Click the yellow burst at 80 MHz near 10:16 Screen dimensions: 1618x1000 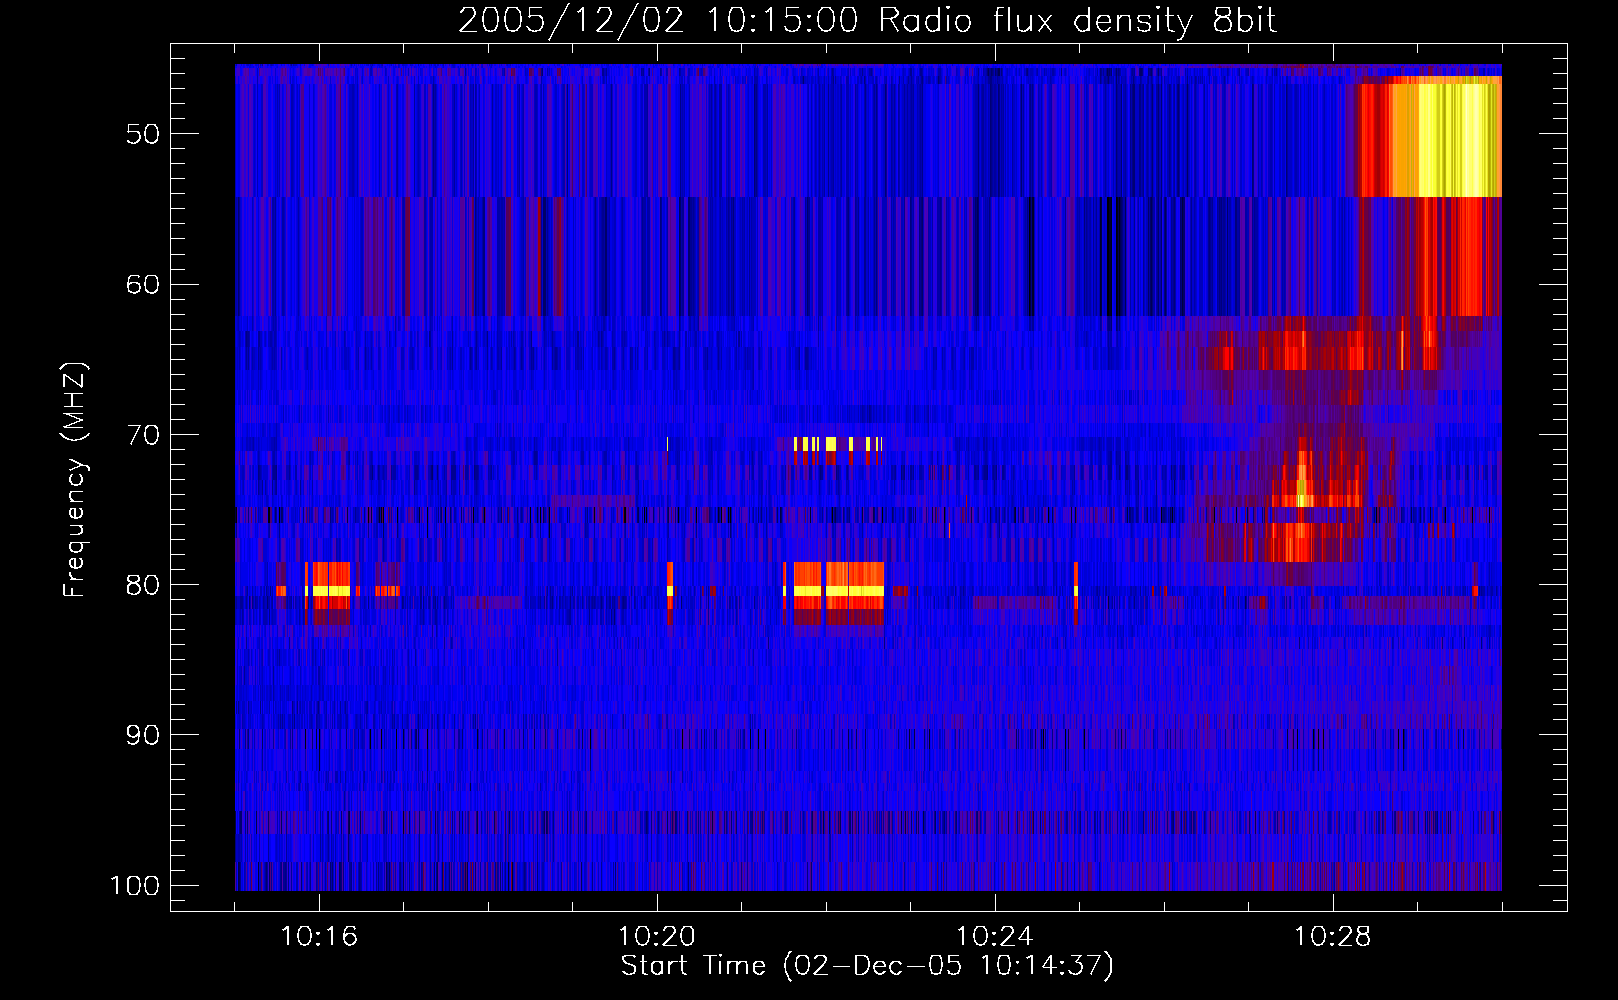(x=330, y=591)
